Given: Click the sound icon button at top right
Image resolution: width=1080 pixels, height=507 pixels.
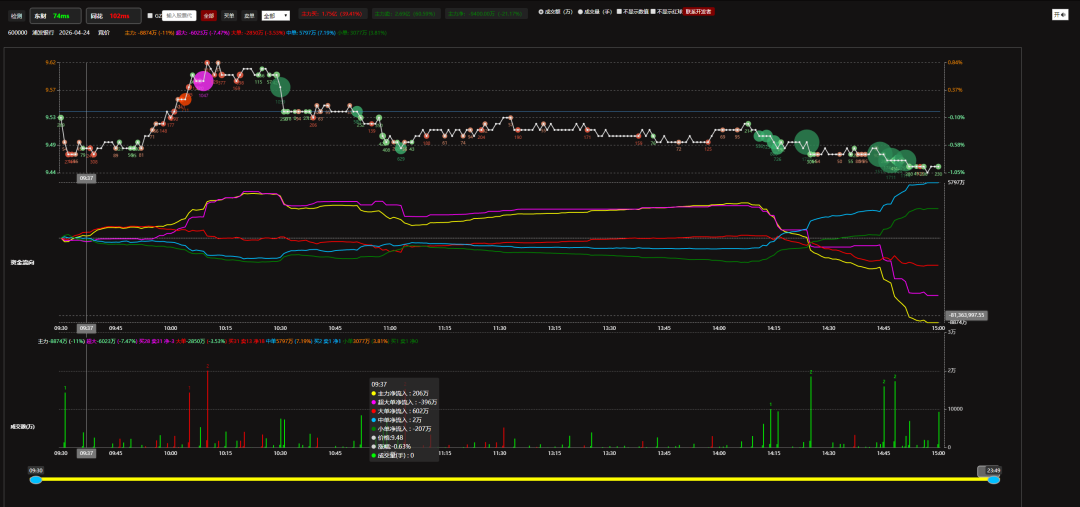Looking at the screenshot, I should coord(1060,15).
